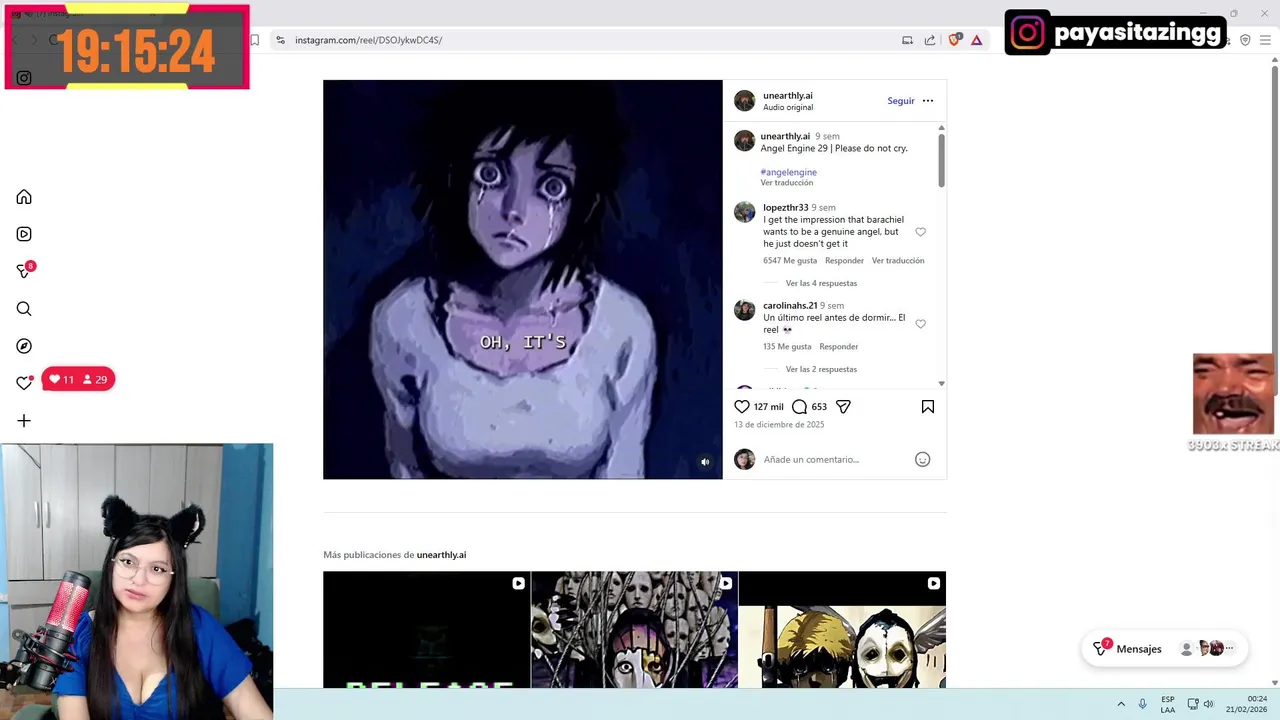Open the network tray icon

click(1193, 704)
